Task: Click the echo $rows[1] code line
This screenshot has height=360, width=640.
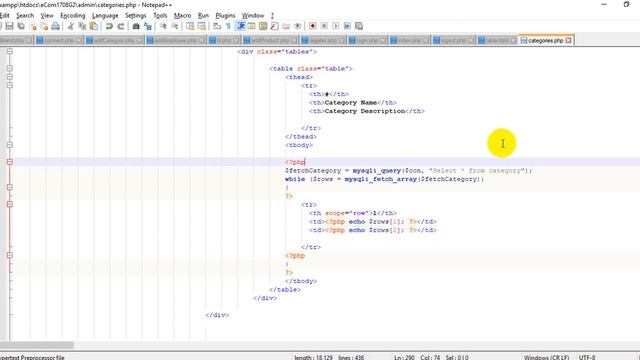Action: pyautogui.click(x=373, y=222)
